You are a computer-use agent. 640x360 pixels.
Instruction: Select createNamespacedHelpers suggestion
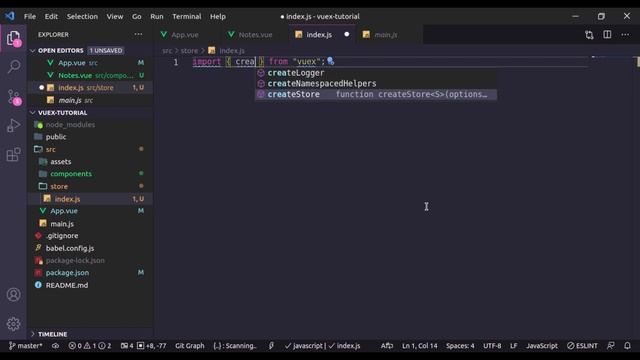(x=376, y=84)
